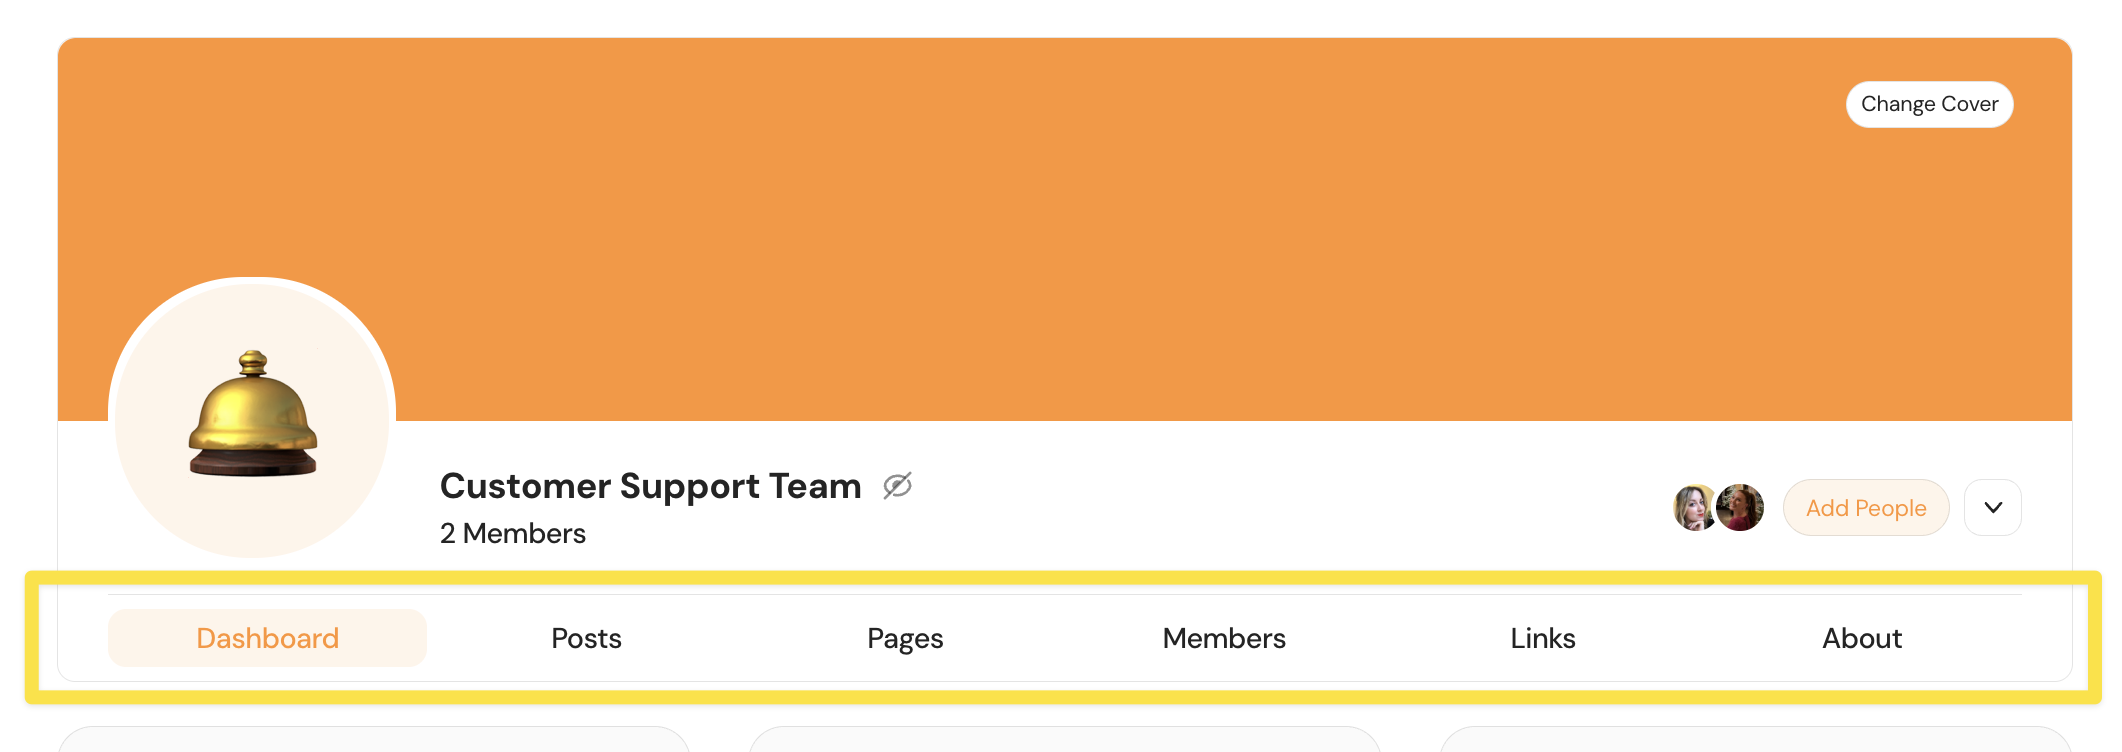2122x752 pixels.
Task: Open the red-haired member's avatar
Action: click(x=1742, y=508)
